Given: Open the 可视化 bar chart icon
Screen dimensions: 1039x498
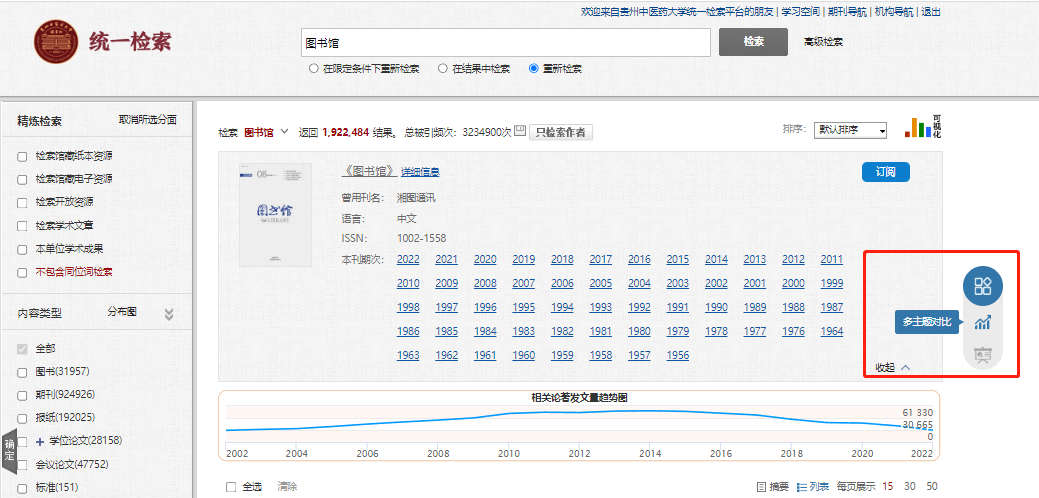Looking at the screenshot, I should click(918, 127).
